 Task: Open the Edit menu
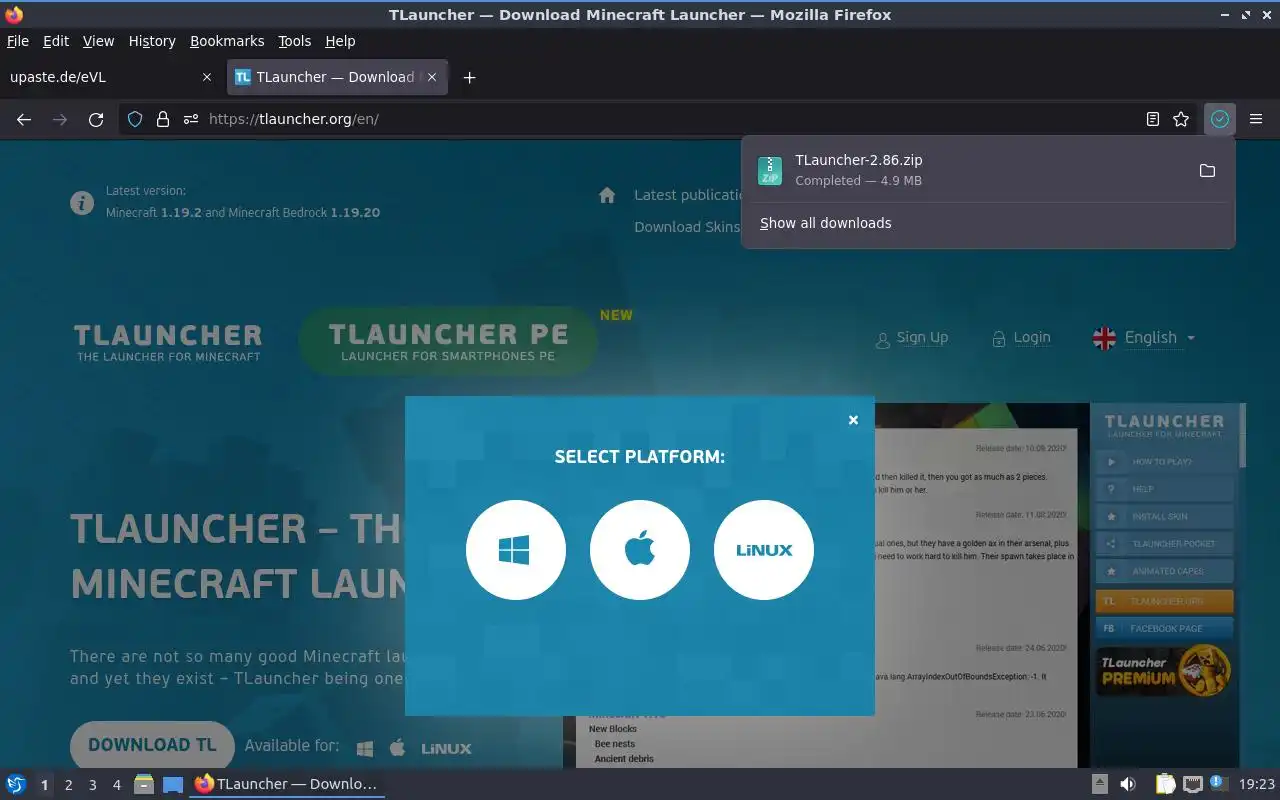(x=56, y=41)
